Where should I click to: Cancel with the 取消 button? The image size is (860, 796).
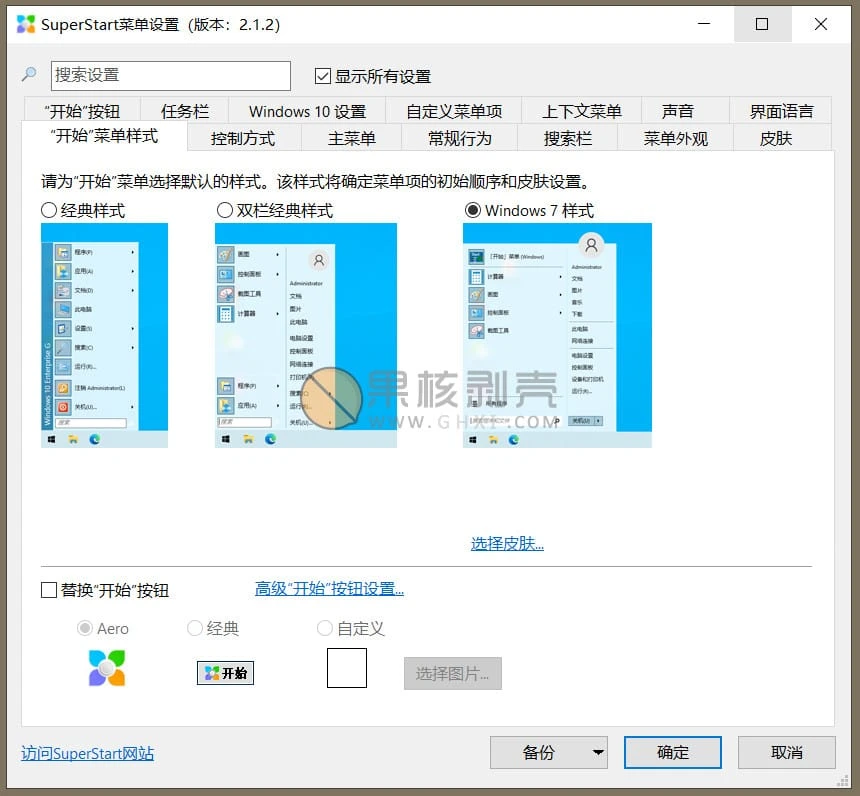pos(787,752)
